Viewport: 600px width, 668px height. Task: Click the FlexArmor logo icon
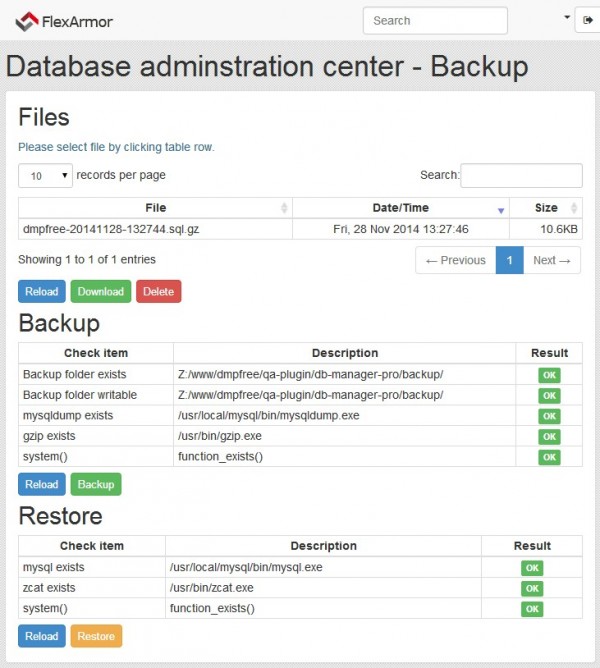27,19
